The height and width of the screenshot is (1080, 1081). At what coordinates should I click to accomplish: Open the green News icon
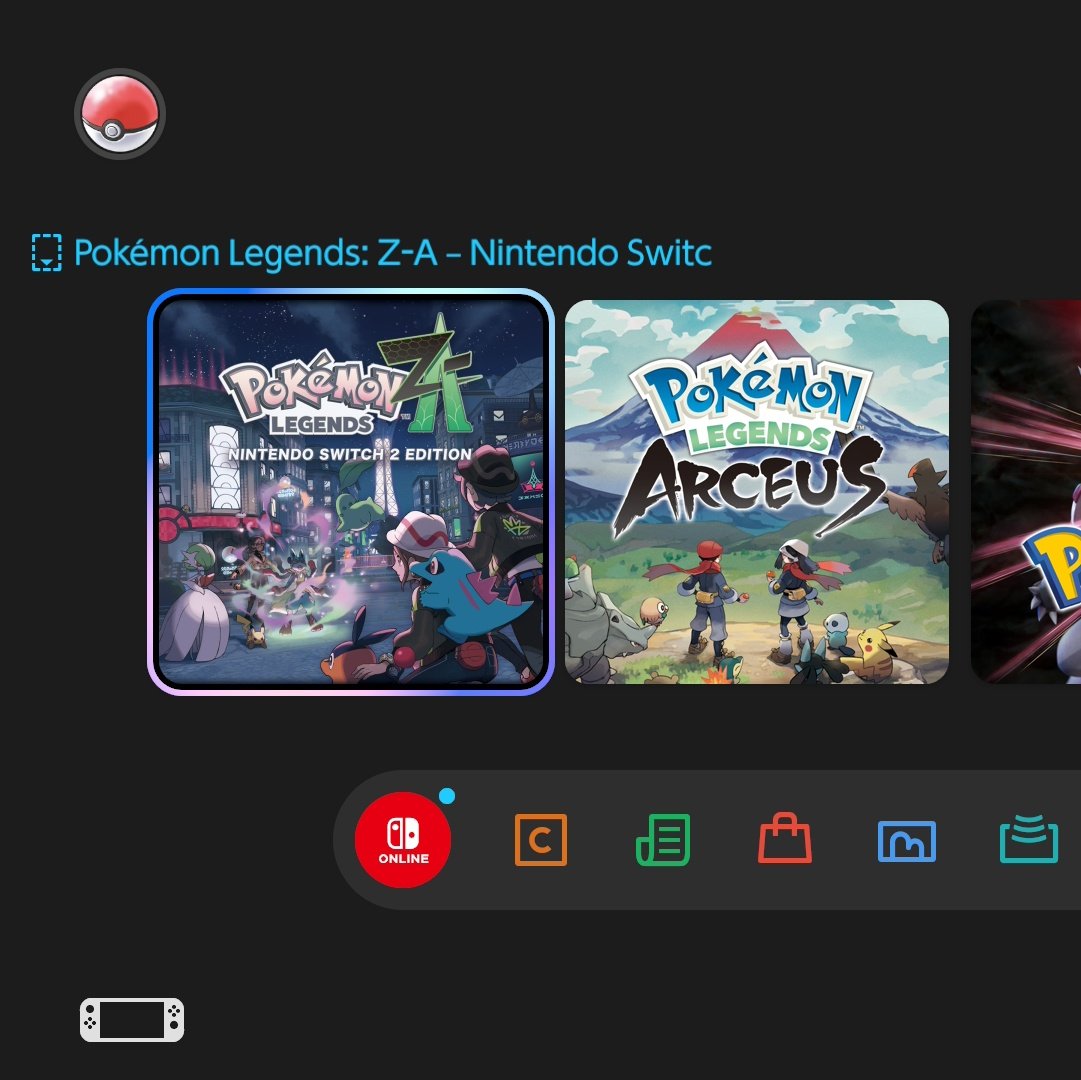[663, 839]
